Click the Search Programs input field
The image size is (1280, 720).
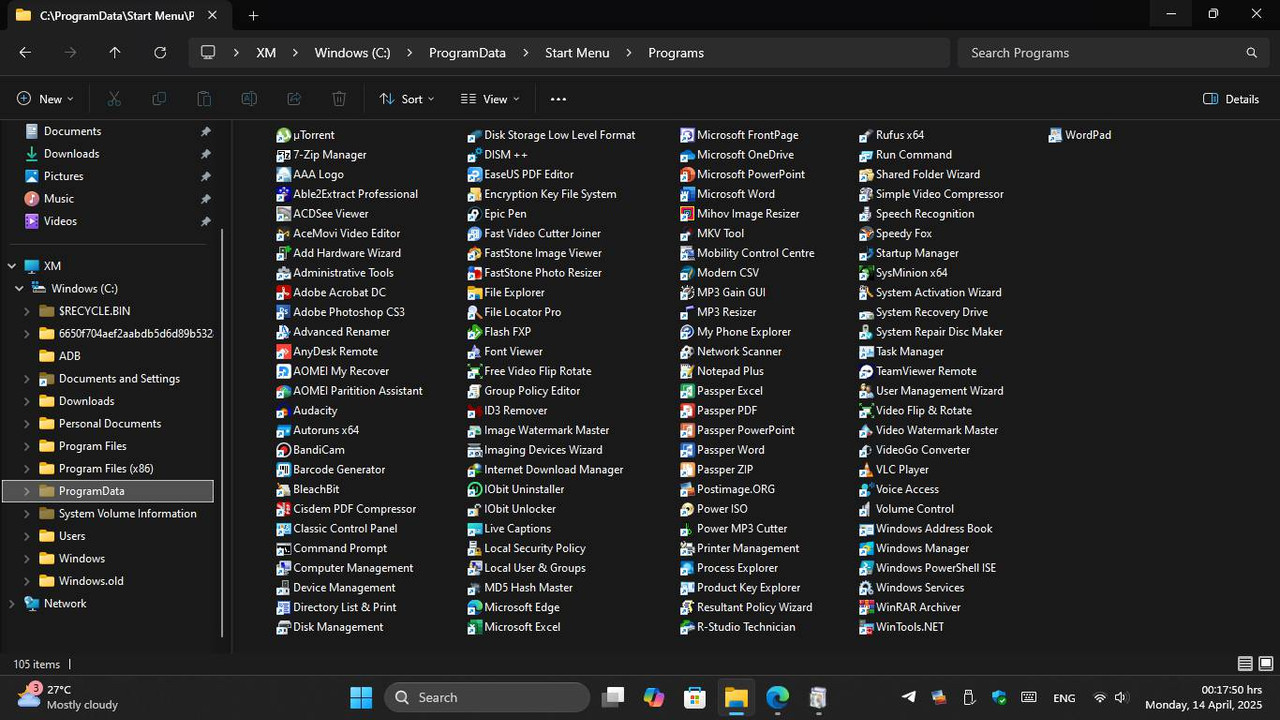[1100, 52]
